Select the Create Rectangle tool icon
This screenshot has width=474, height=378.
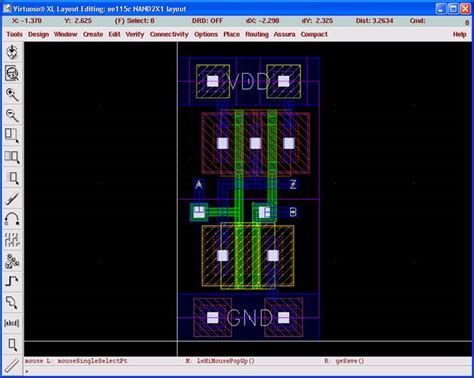click(12, 345)
